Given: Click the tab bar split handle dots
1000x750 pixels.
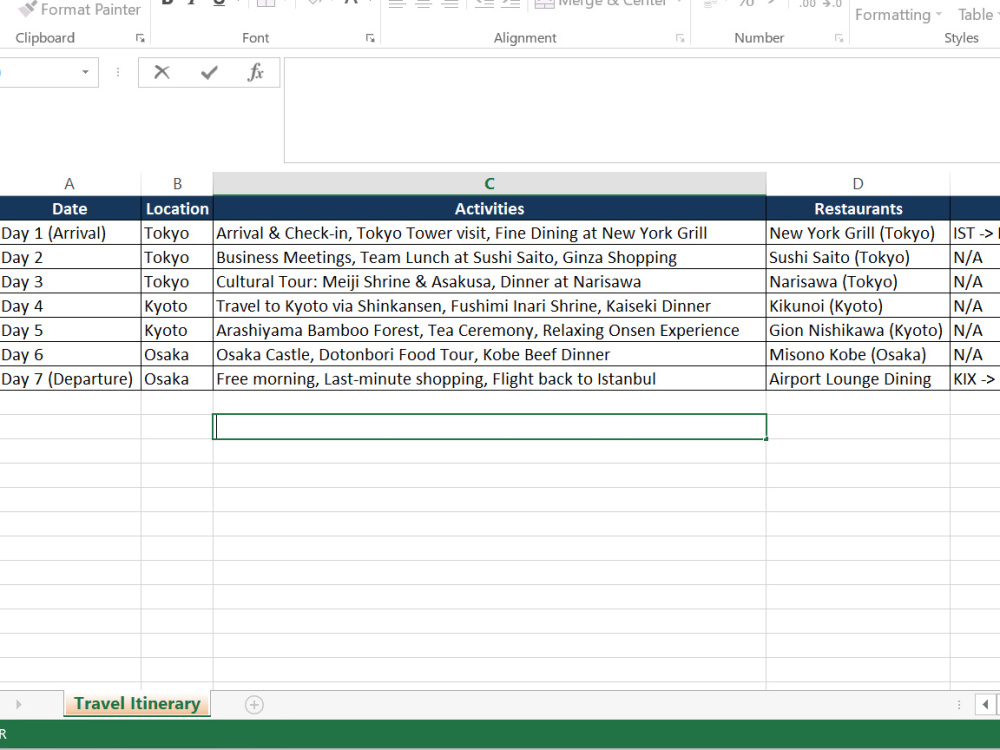Looking at the screenshot, I should coord(959,704).
